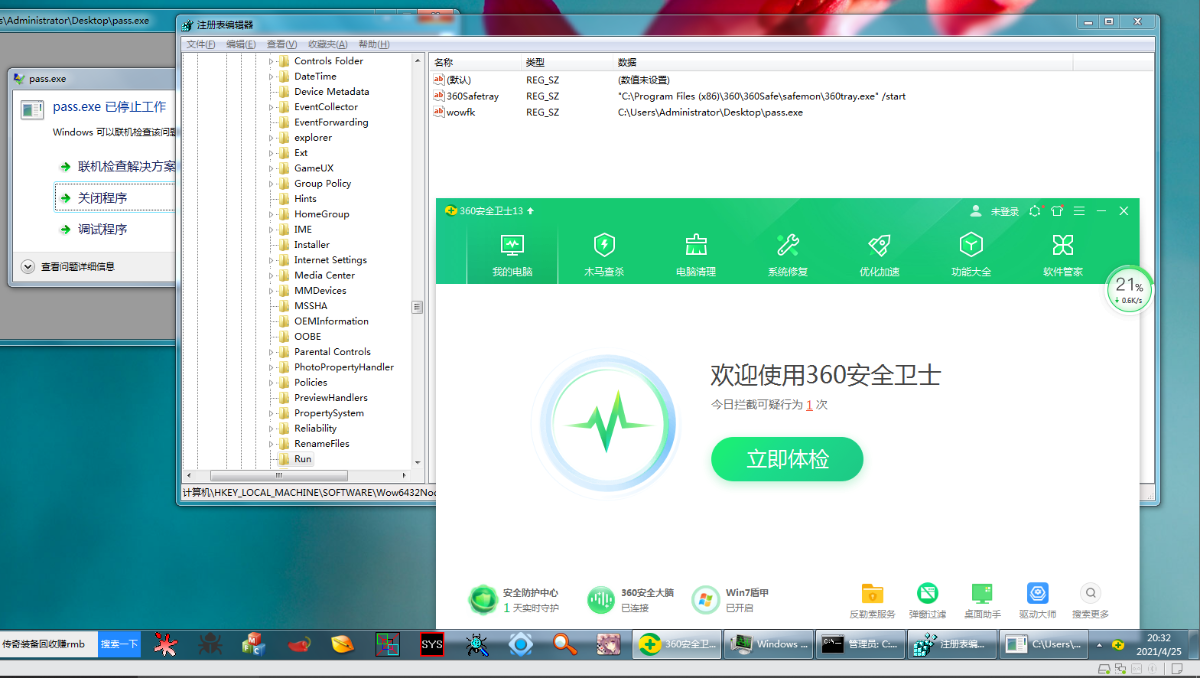Expand the Media Center registry key
Screen dimensions: 1200x678
tap(271, 275)
